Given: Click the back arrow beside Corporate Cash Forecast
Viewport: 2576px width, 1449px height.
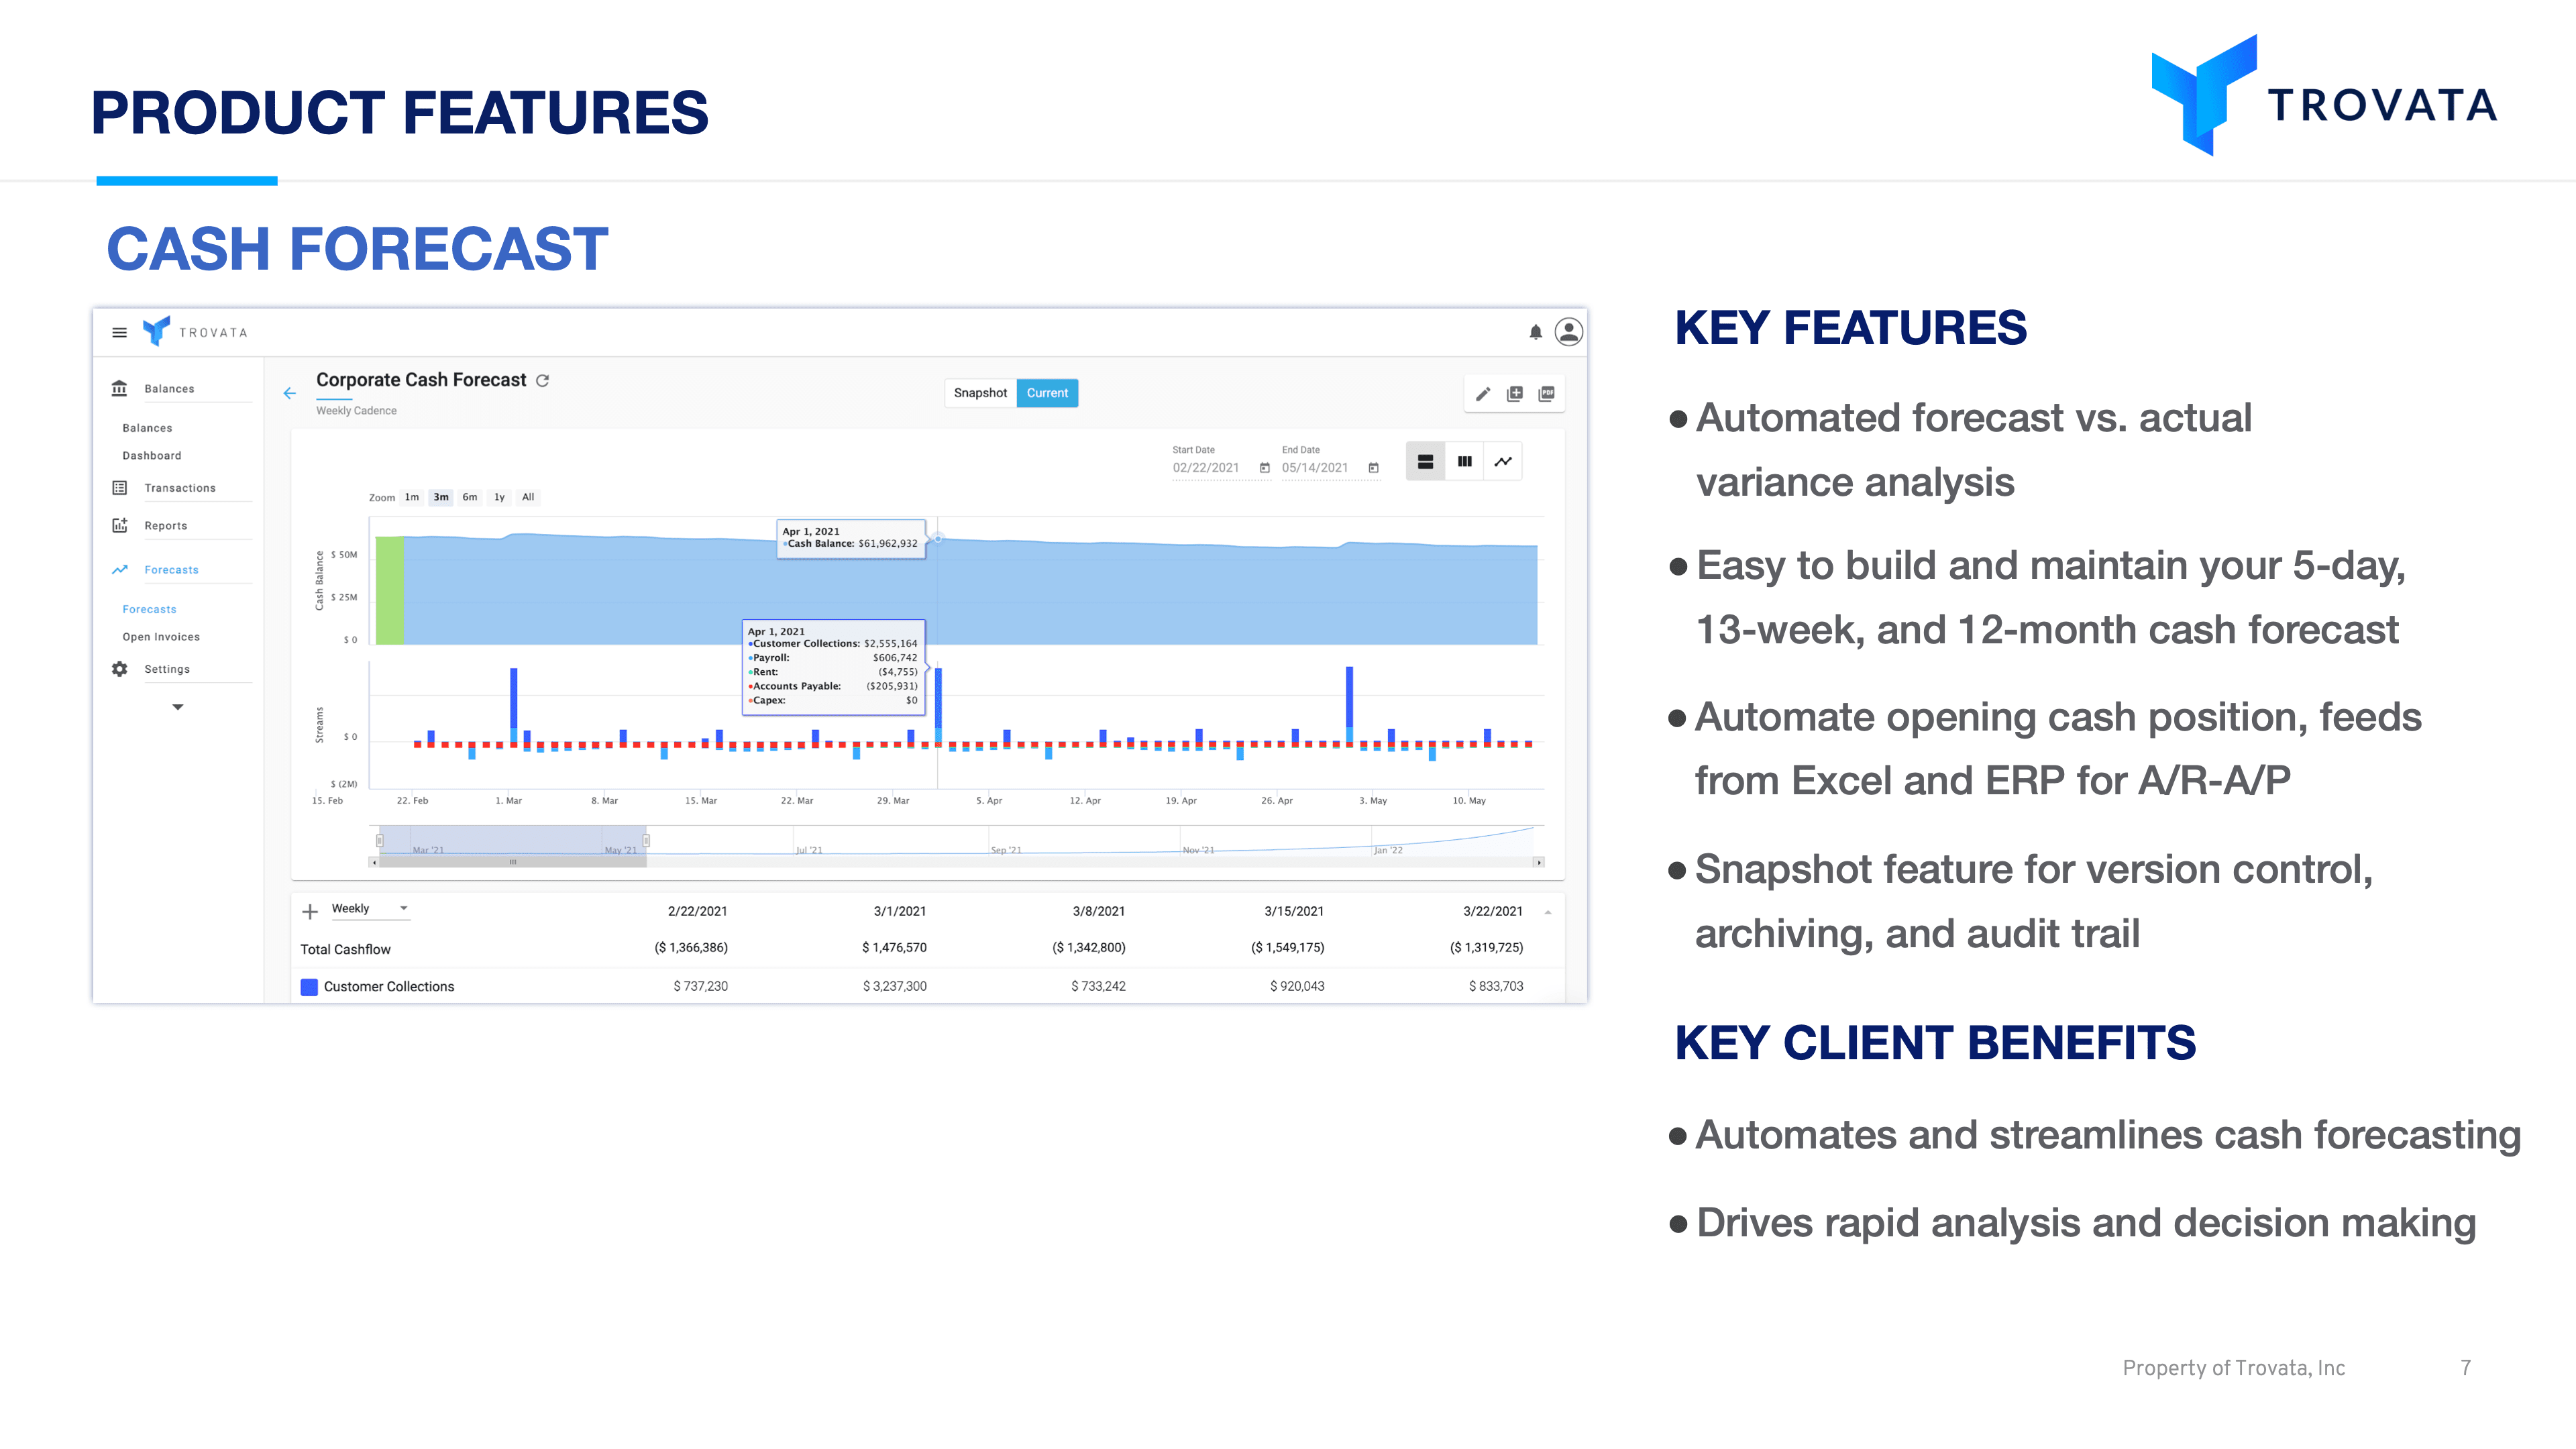Looking at the screenshot, I should tap(289, 393).
